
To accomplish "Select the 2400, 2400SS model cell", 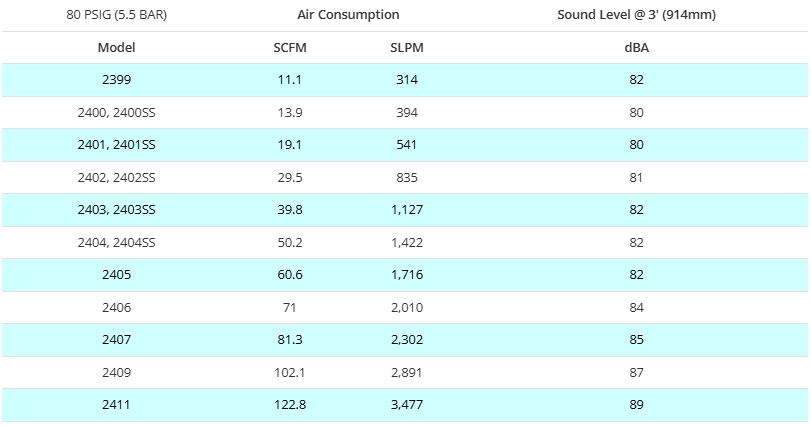I will (x=116, y=113).
